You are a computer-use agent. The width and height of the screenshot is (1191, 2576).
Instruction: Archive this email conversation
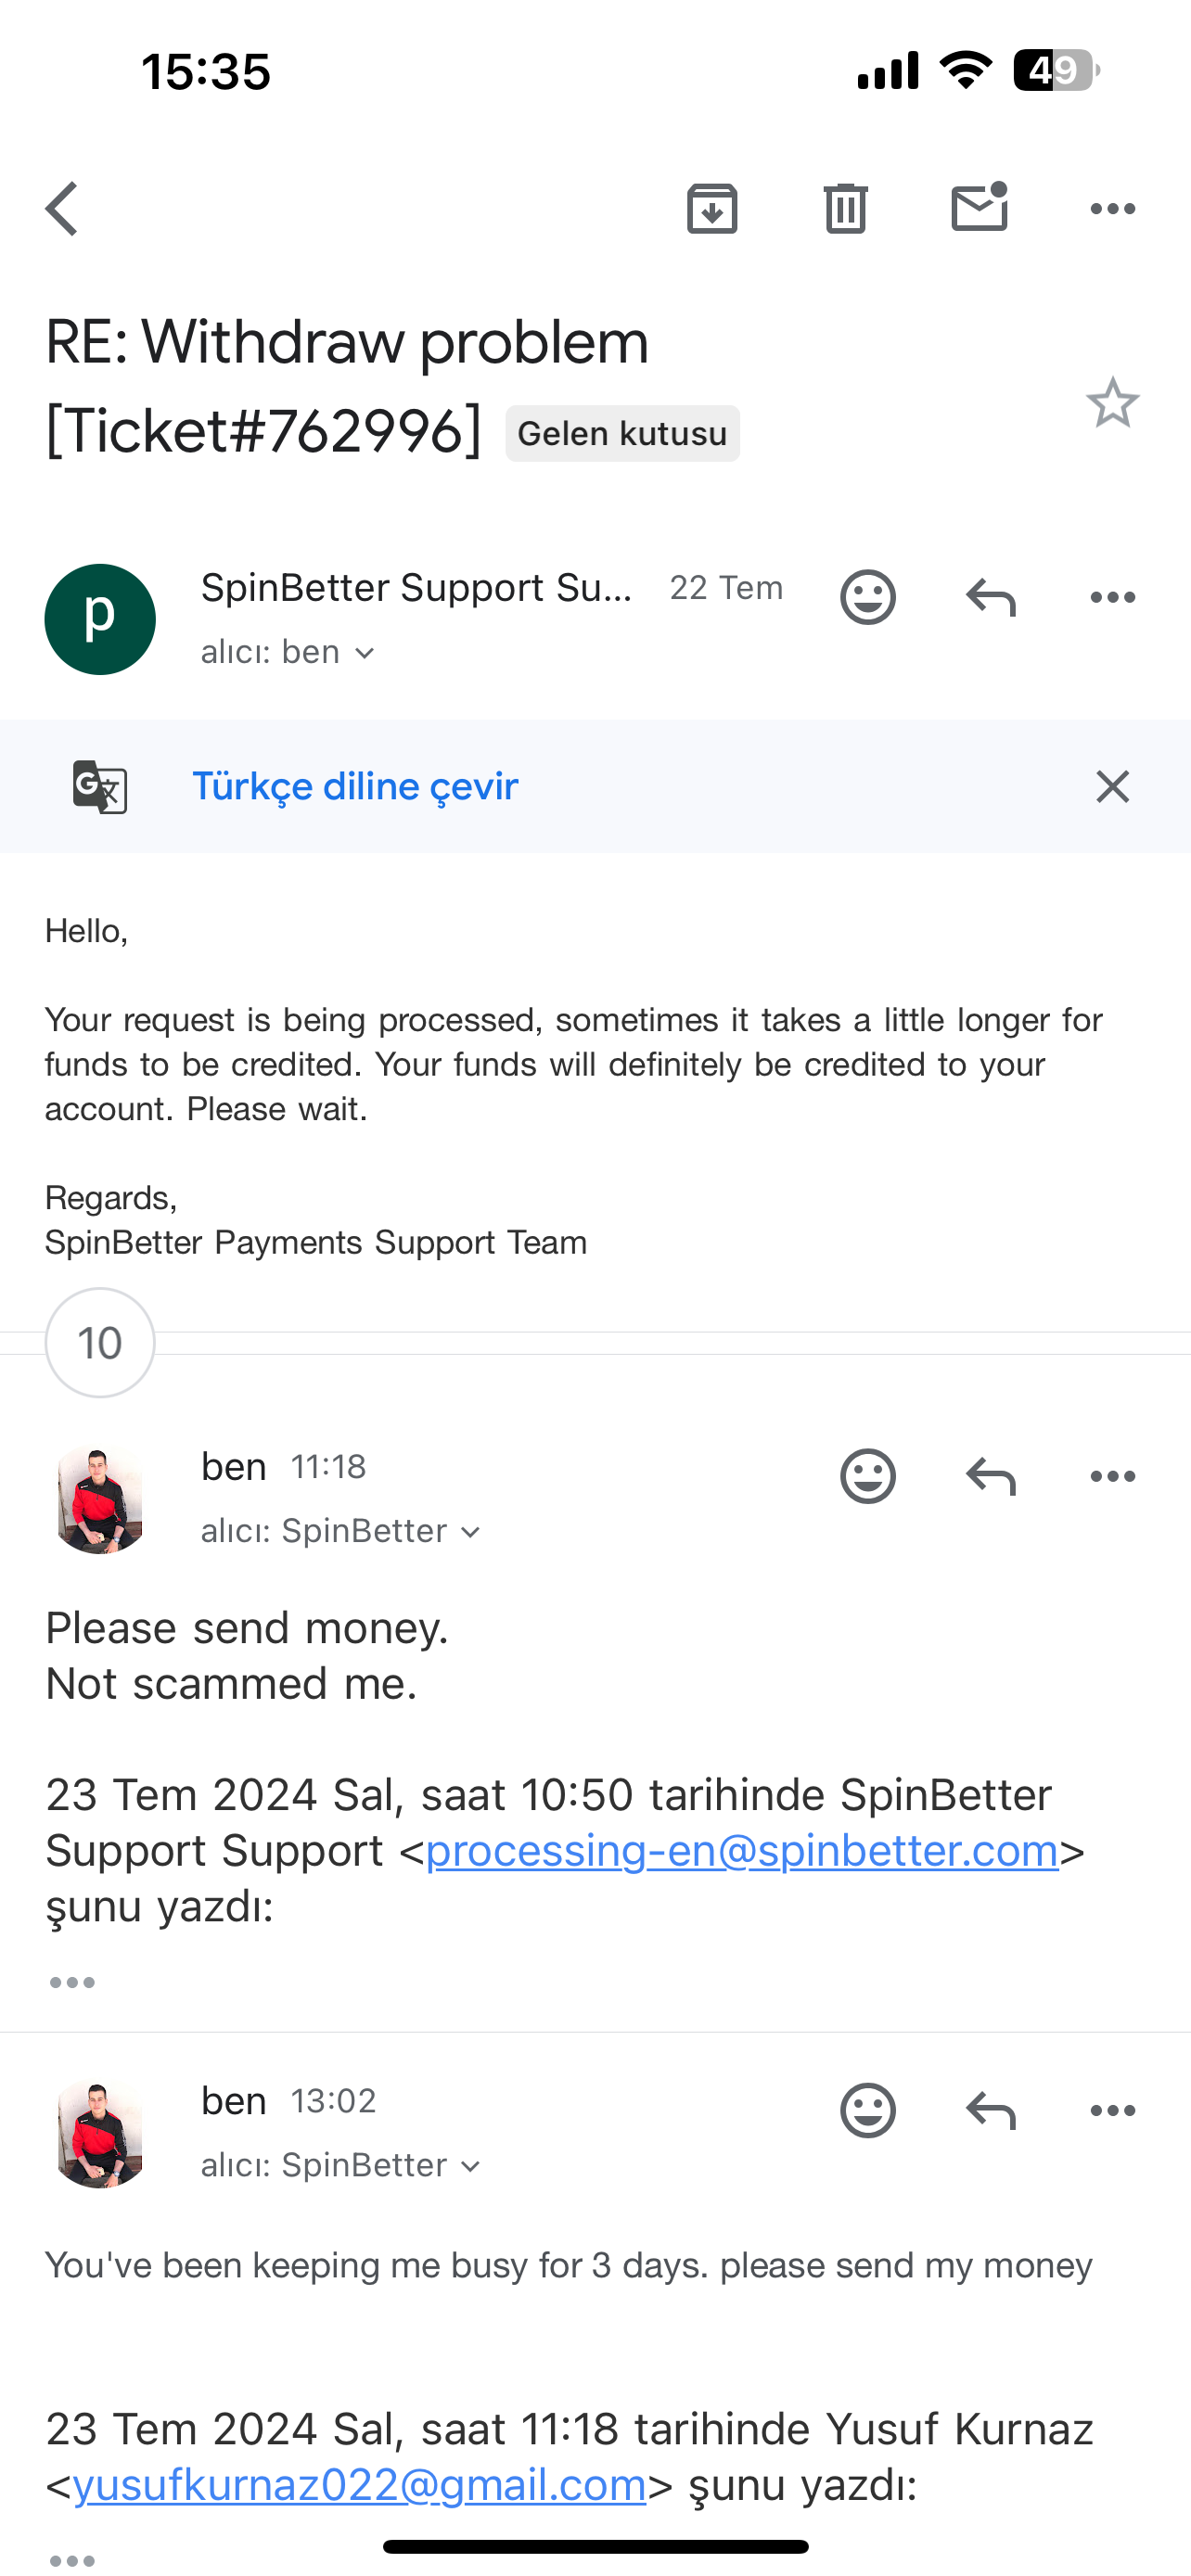712,209
